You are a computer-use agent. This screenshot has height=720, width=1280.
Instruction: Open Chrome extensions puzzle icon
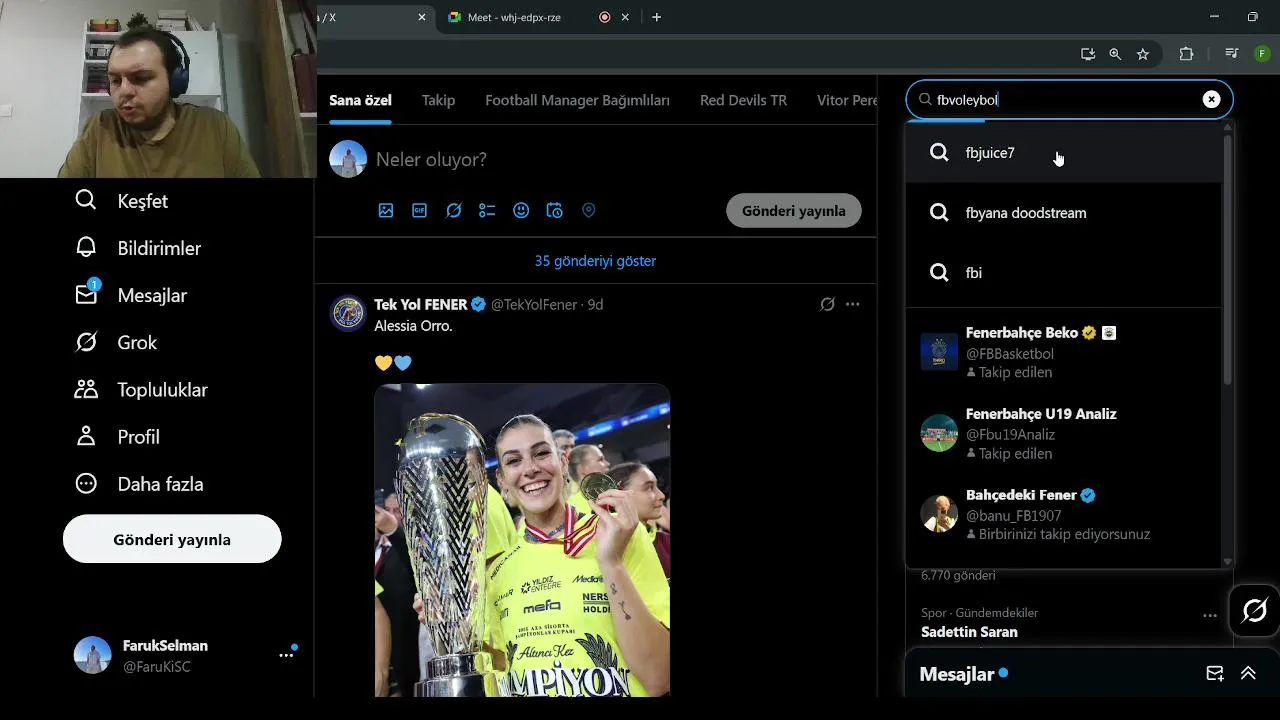(x=1187, y=54)
